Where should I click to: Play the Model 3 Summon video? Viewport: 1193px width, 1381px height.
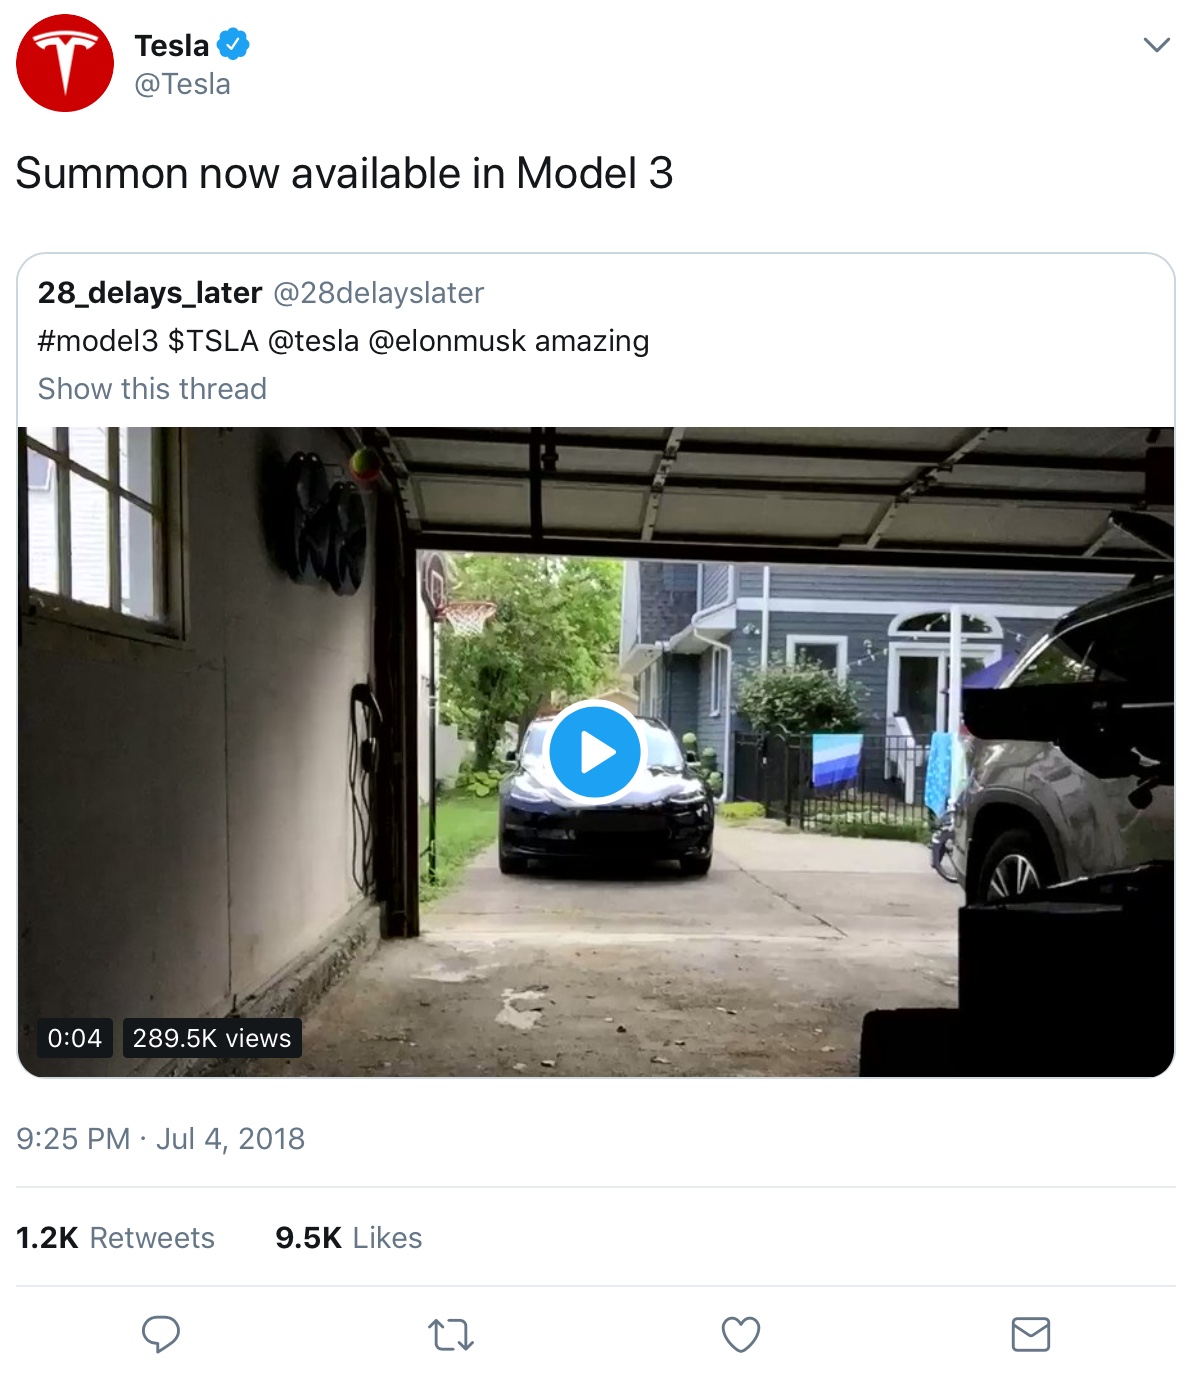point(595,752)
